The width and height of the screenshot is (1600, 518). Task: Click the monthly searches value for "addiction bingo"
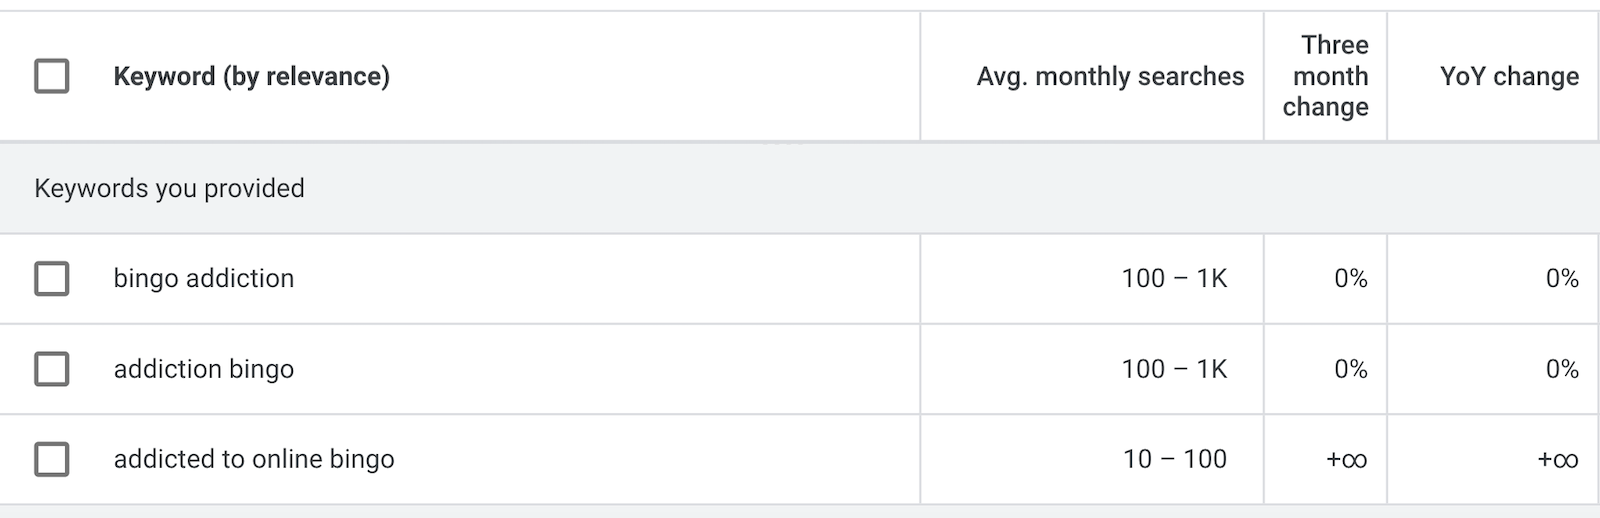pyautogui.click(x=1174, y=369)
